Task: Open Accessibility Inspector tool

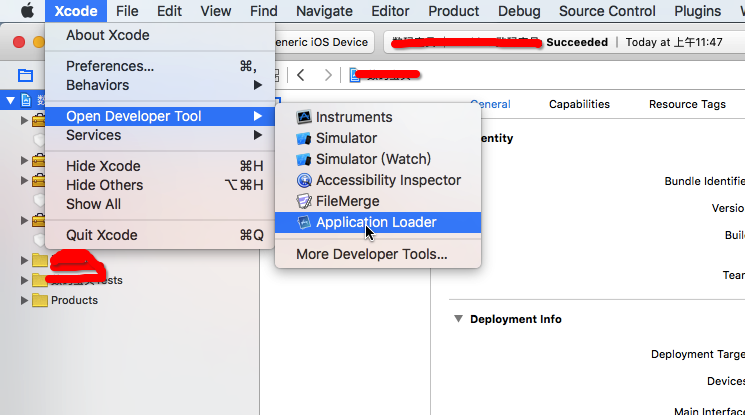Action: point(378,180)
